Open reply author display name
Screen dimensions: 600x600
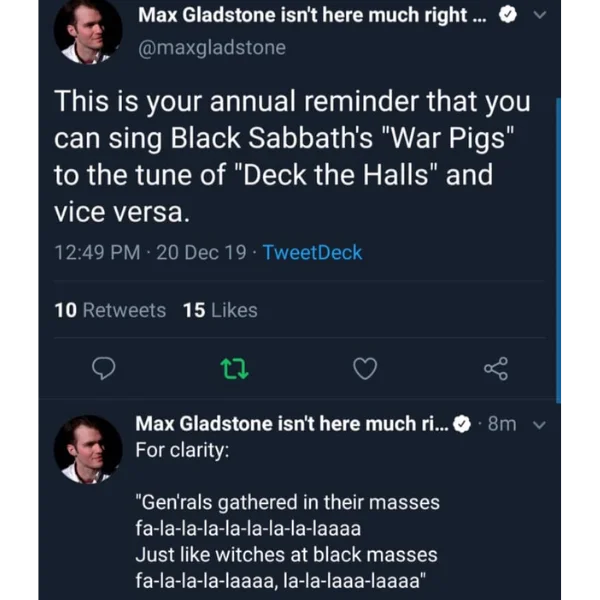coord(292,424)
